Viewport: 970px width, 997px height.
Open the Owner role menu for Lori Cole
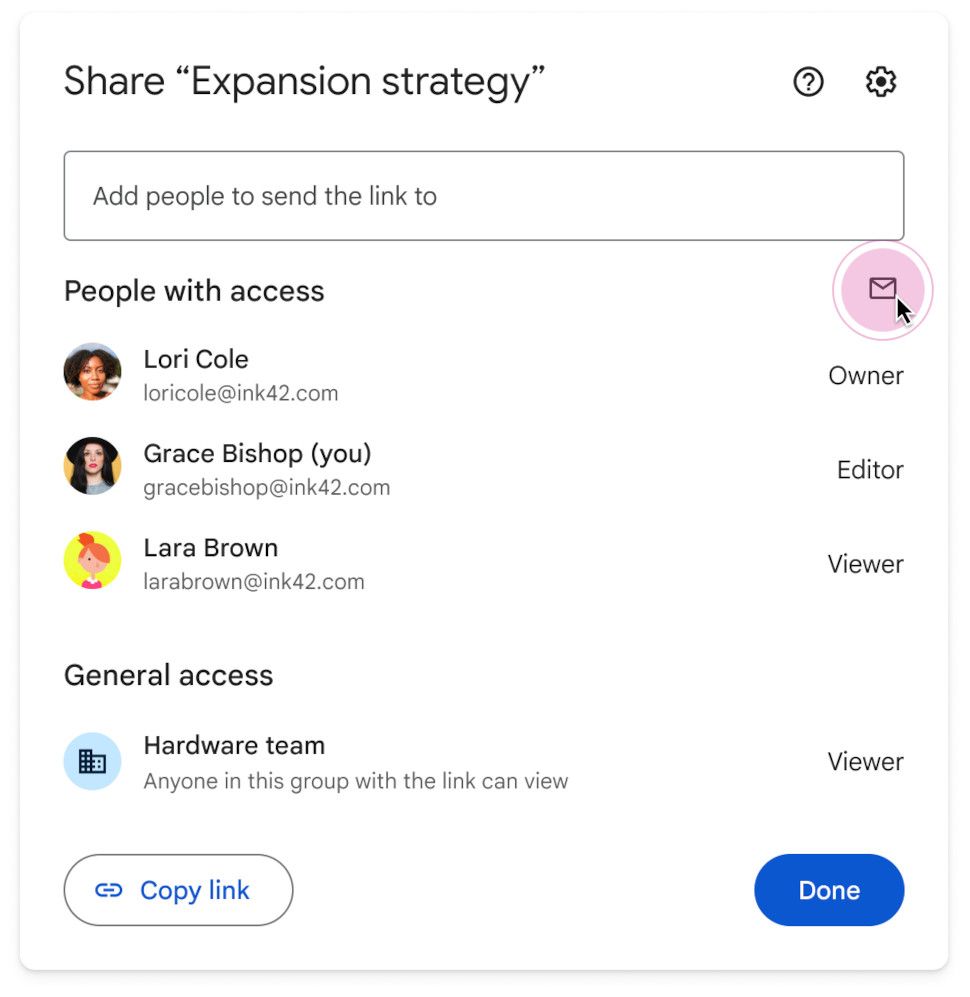click(x=866, y=376)
